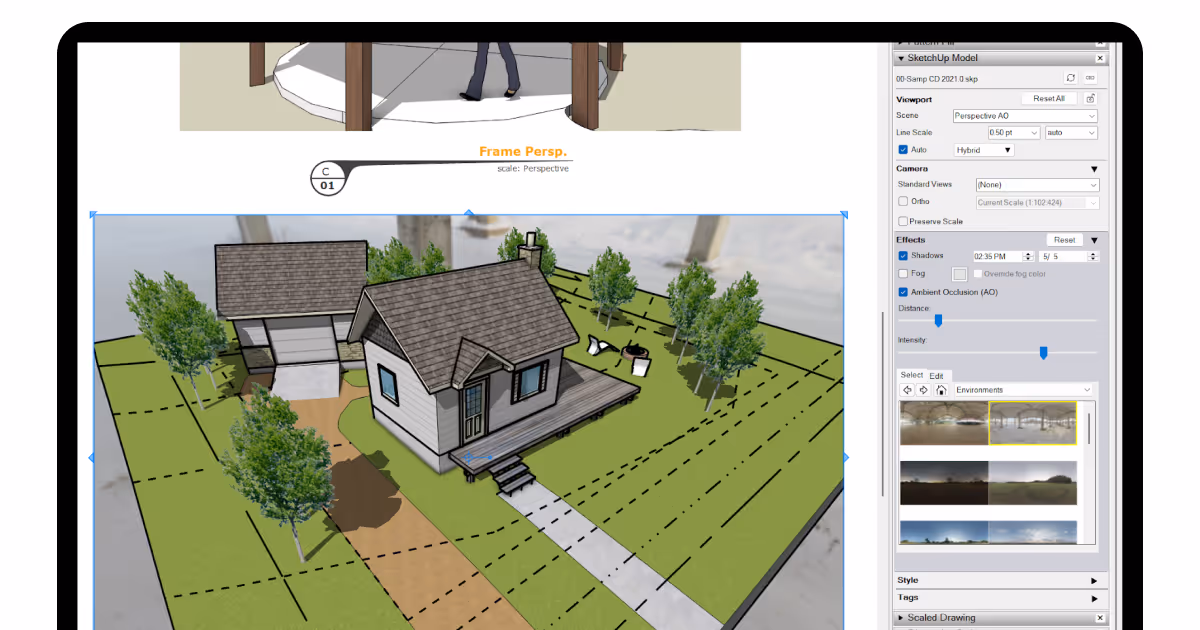Image resolution: width=1200 pixels, height=630 pixels.
Task: Select the first indoor hall environment thumbnail
Action: click(944, 423)
